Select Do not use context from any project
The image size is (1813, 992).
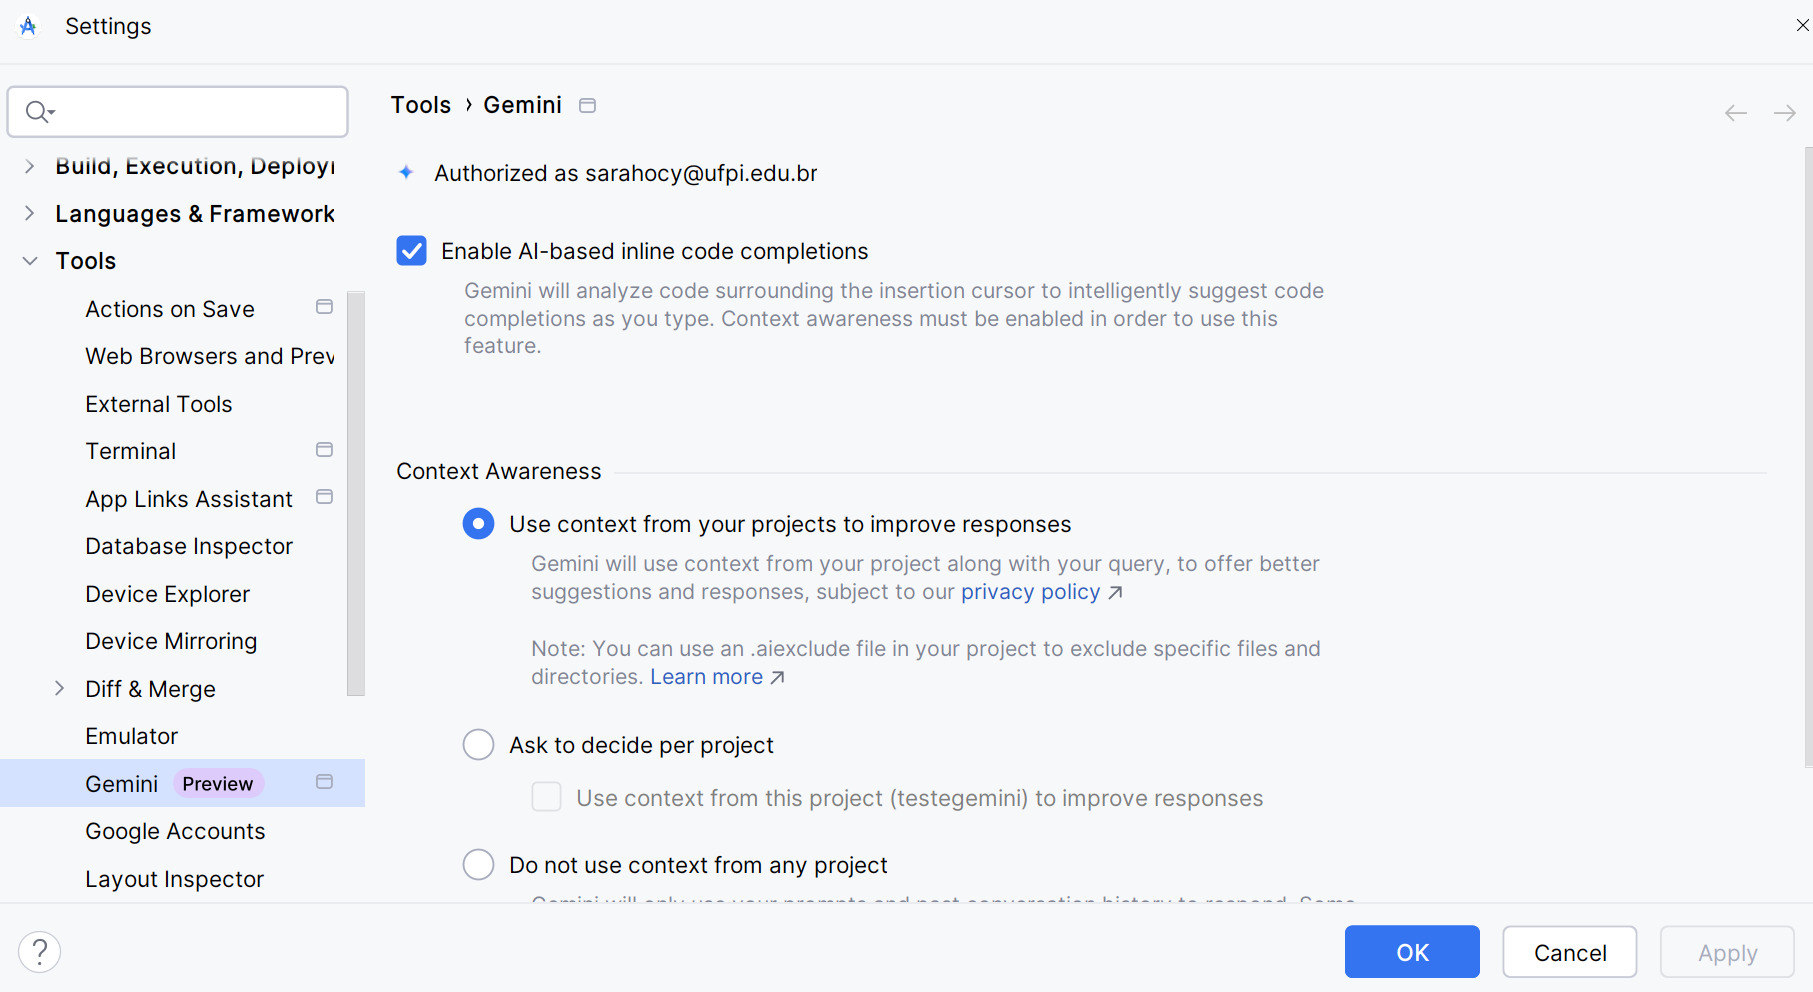tap(478, 865)
